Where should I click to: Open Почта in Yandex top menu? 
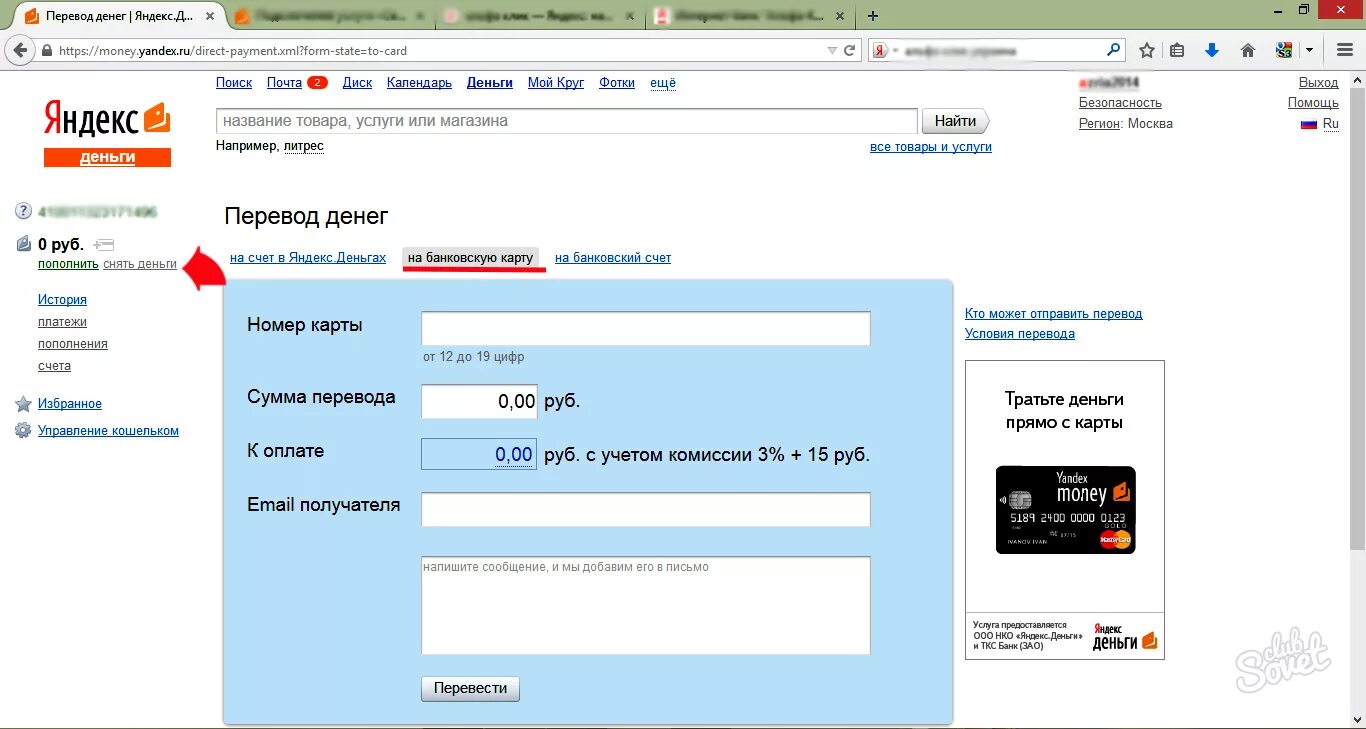click(284, 83)
